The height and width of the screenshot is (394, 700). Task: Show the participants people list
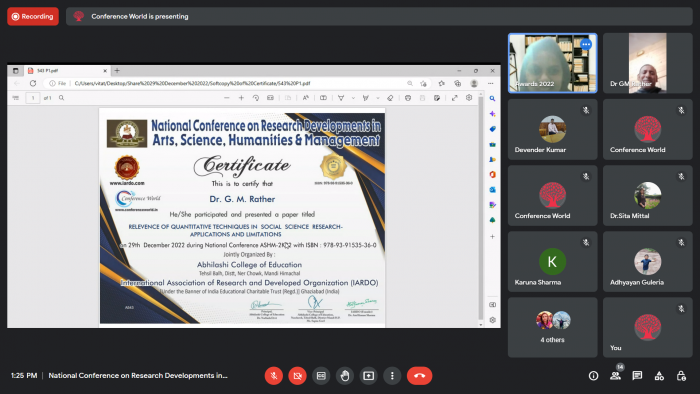point(616,376)
